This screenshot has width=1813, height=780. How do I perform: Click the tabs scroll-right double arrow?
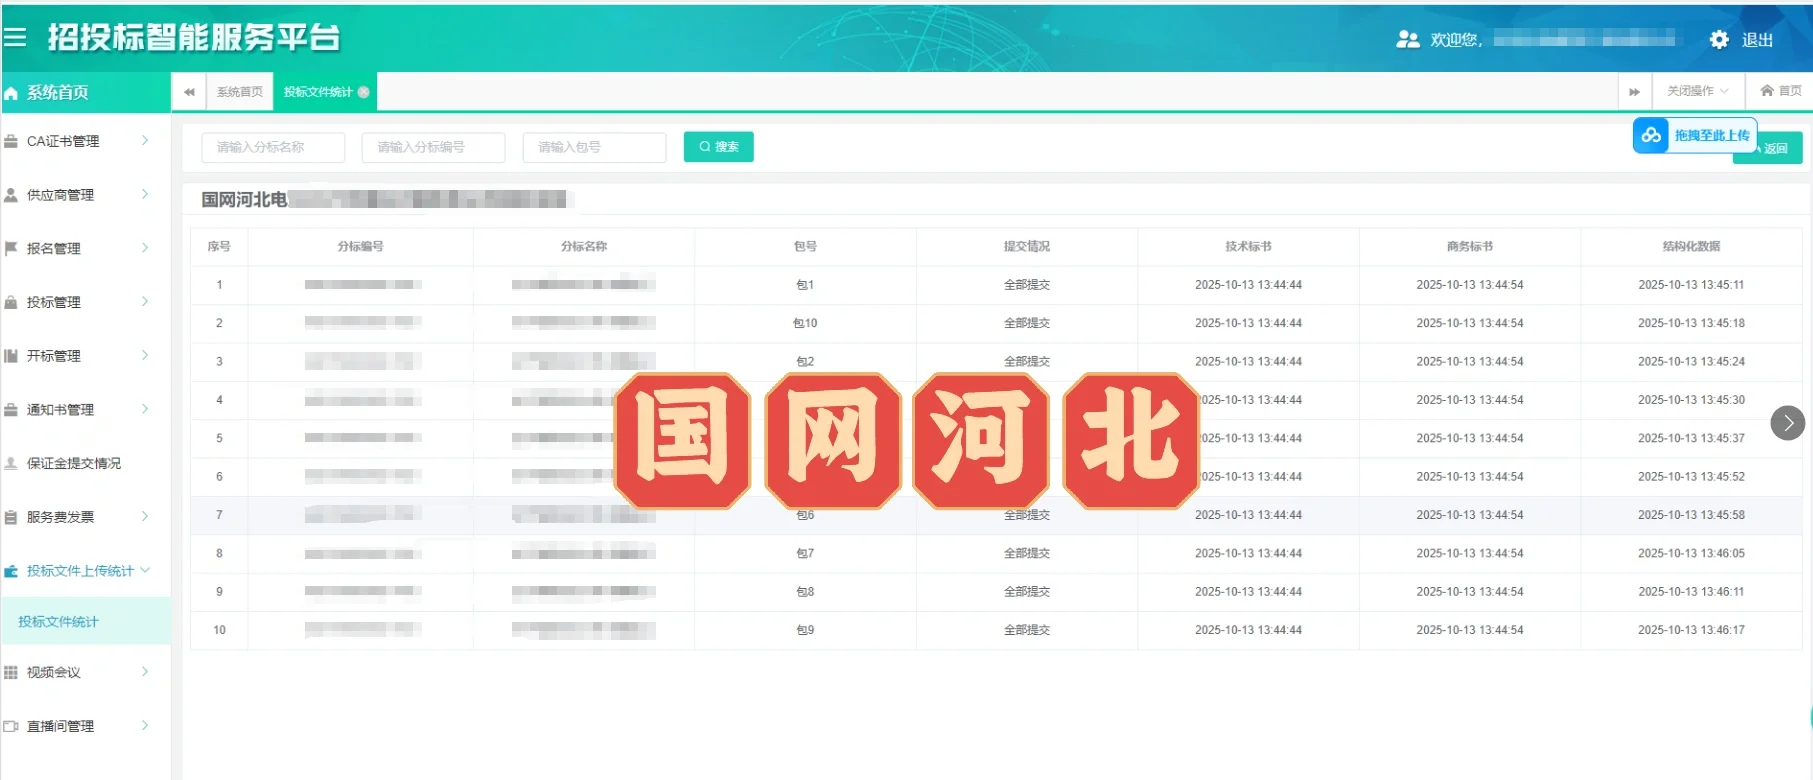point(1634,92)
